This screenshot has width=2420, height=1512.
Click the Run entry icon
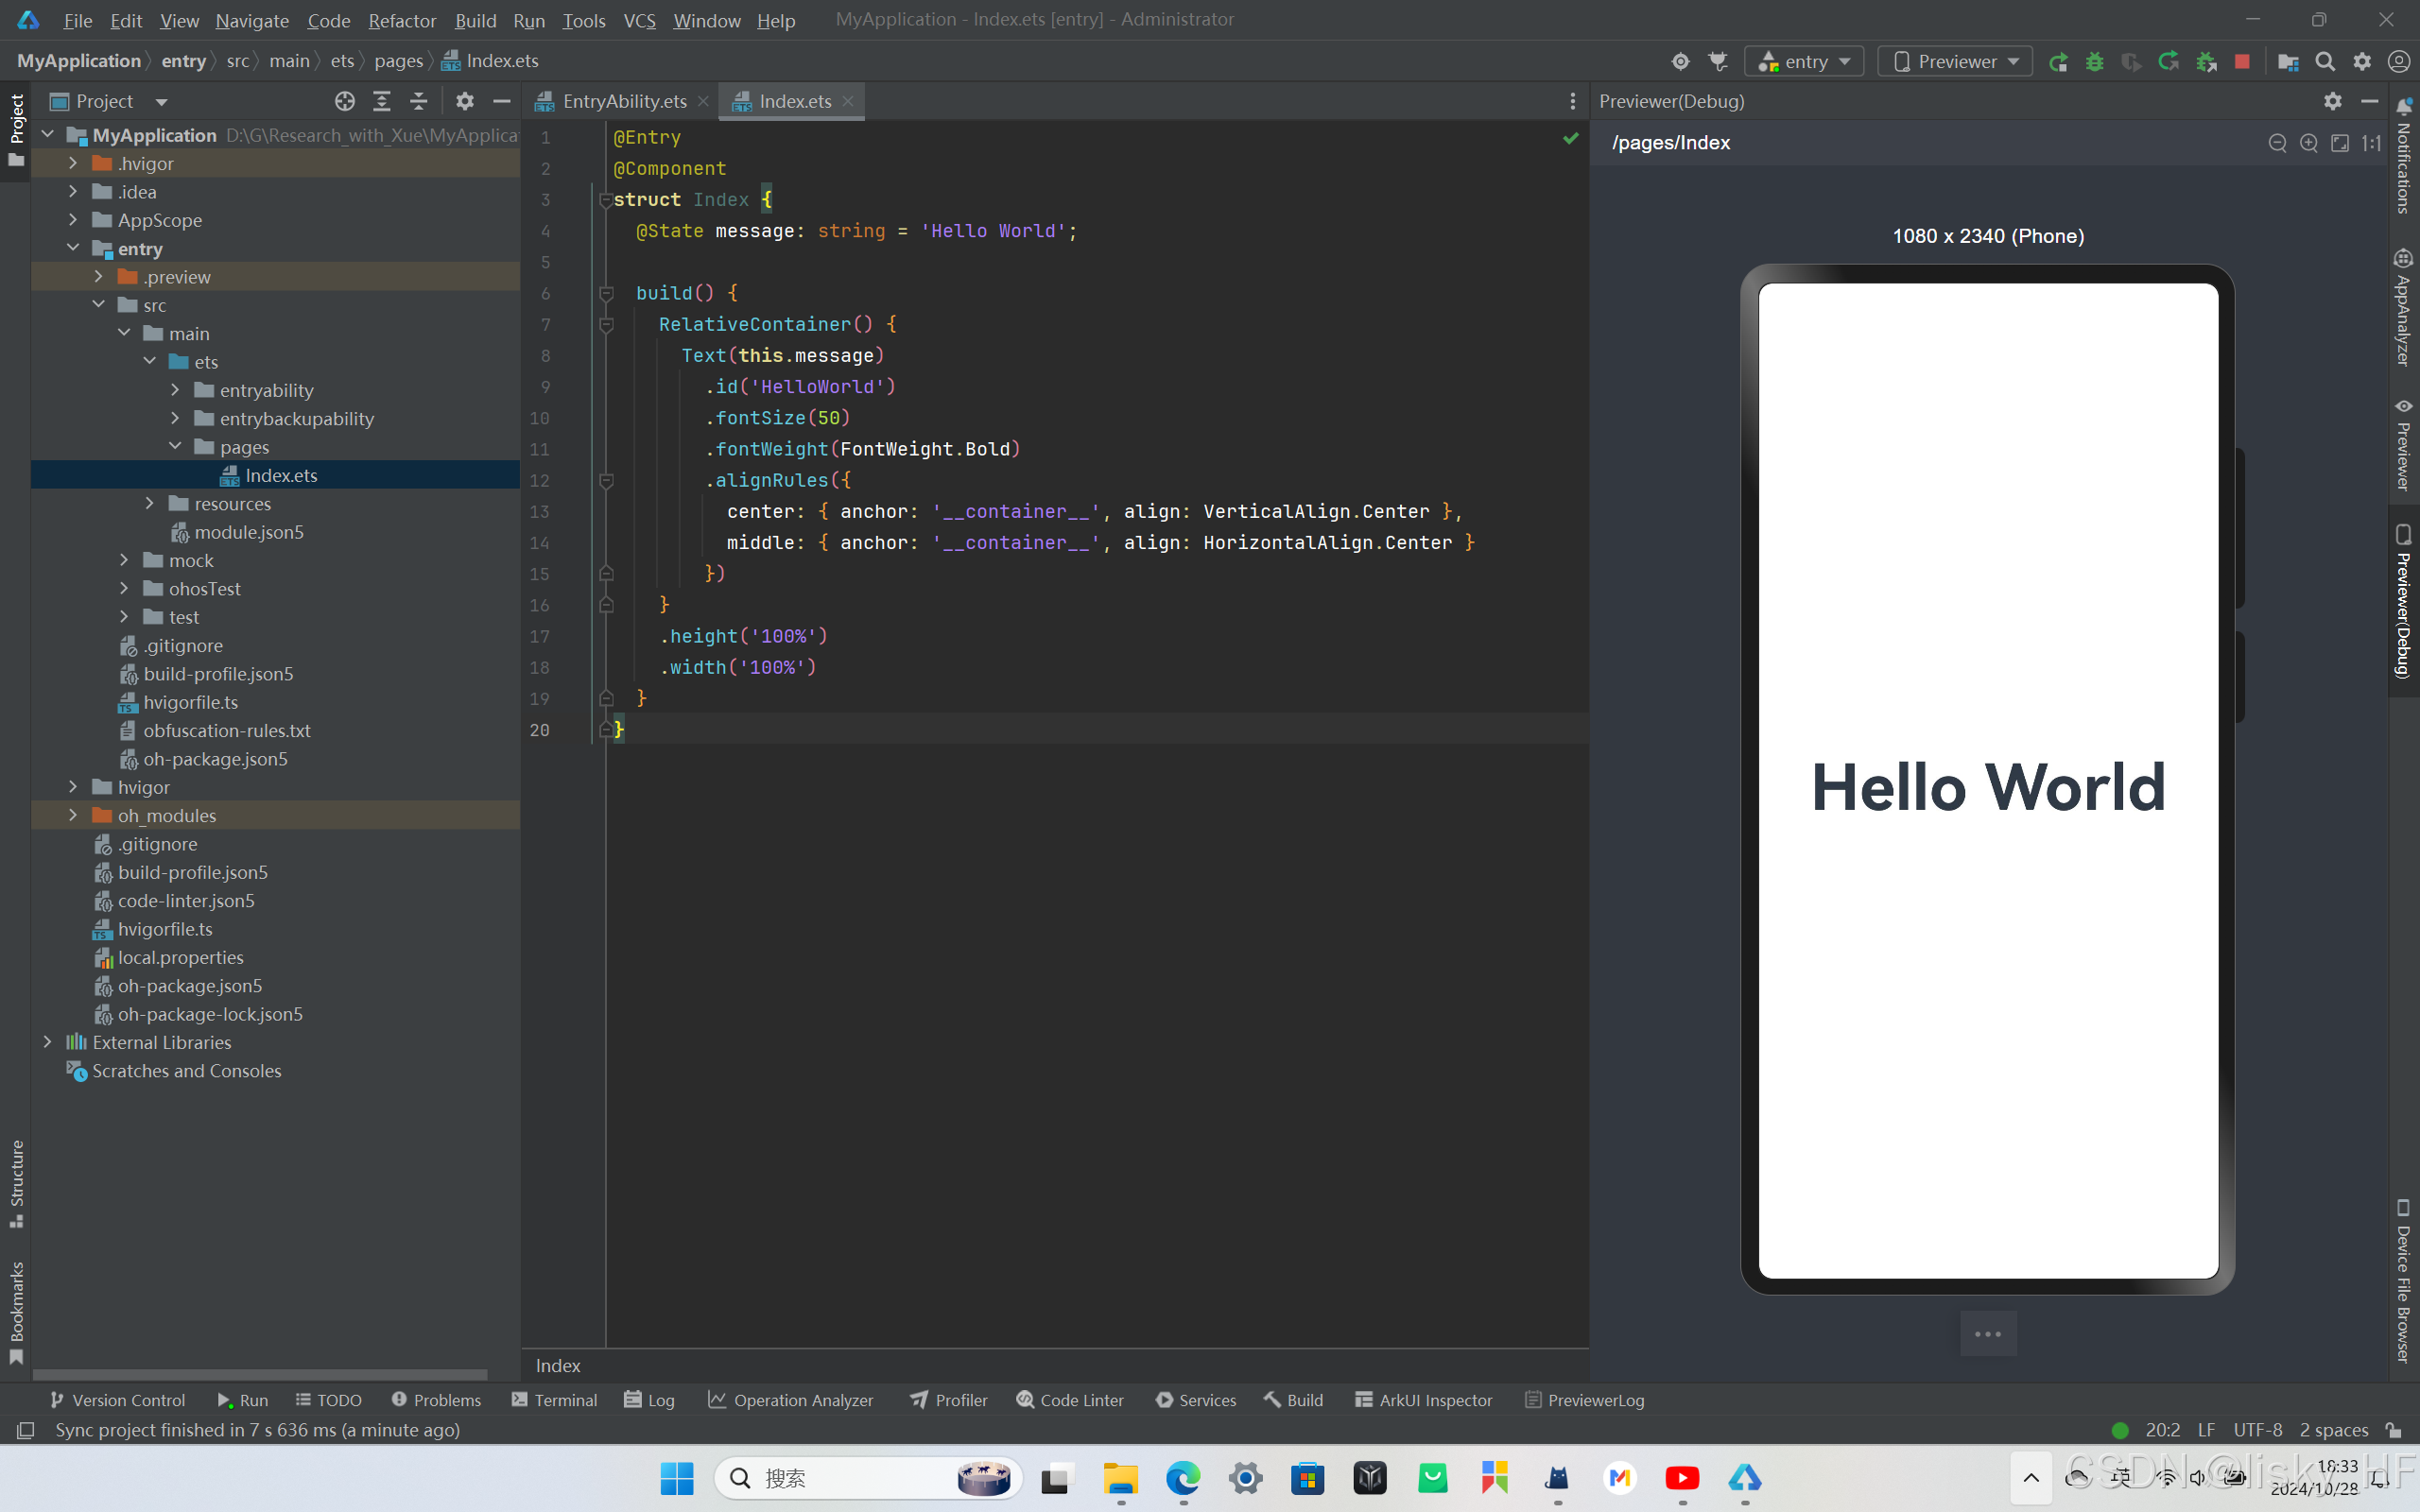[2058, 61]
